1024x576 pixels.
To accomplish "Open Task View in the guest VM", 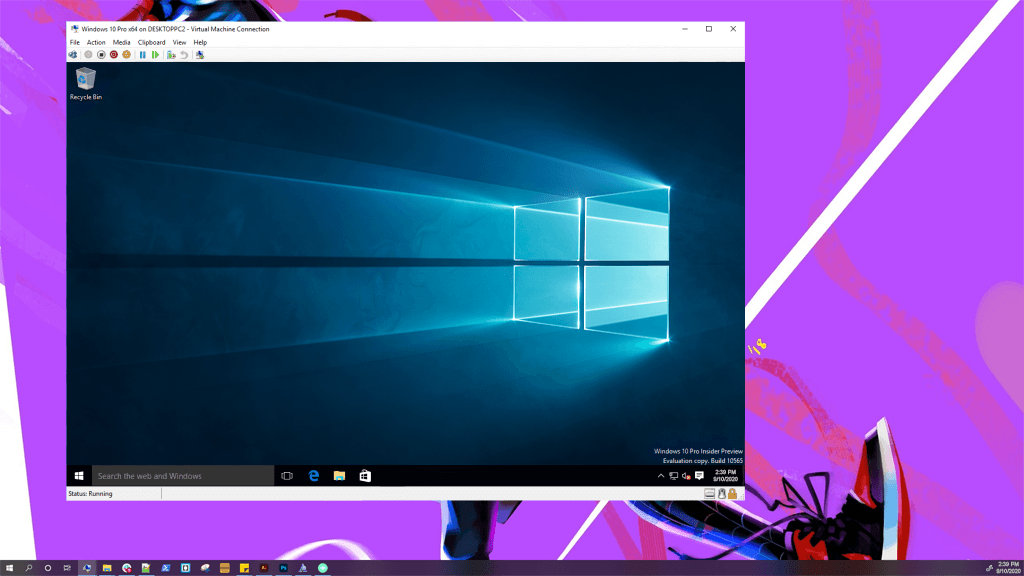I will pos(287,476).
